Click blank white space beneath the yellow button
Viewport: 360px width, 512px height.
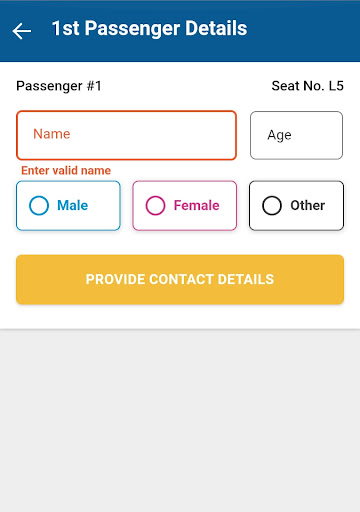180,317
